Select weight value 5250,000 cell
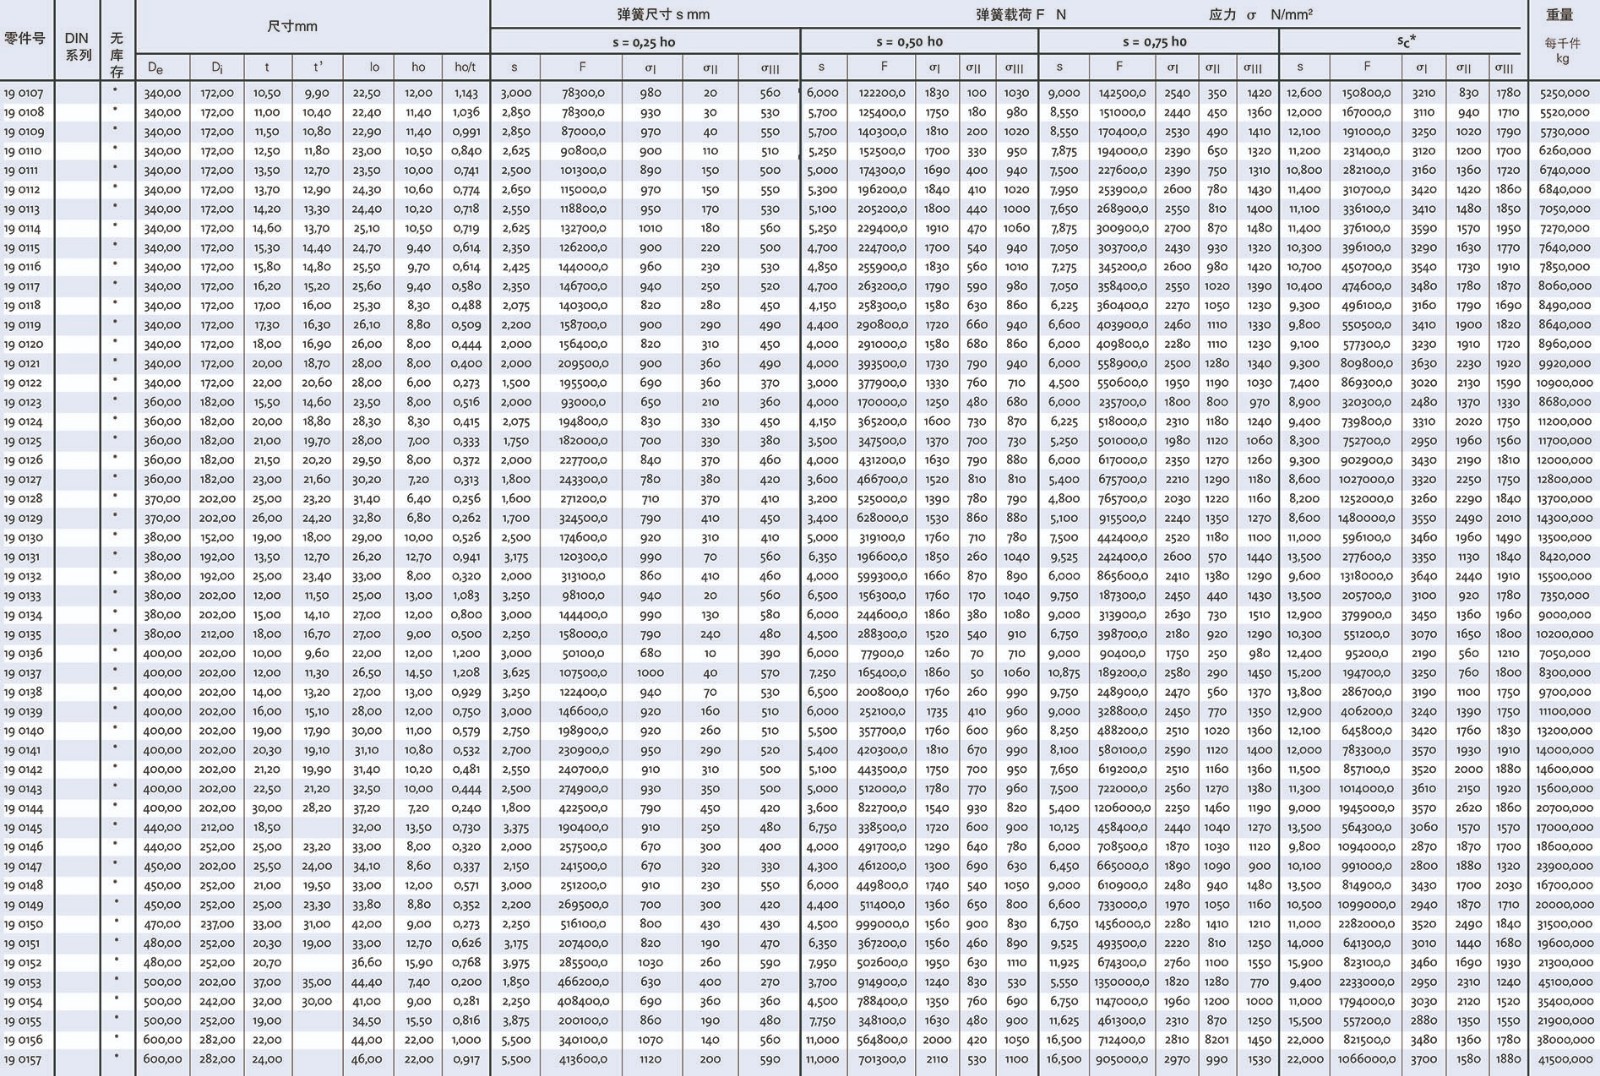 pyautogui.click(x=1565, y=93)
